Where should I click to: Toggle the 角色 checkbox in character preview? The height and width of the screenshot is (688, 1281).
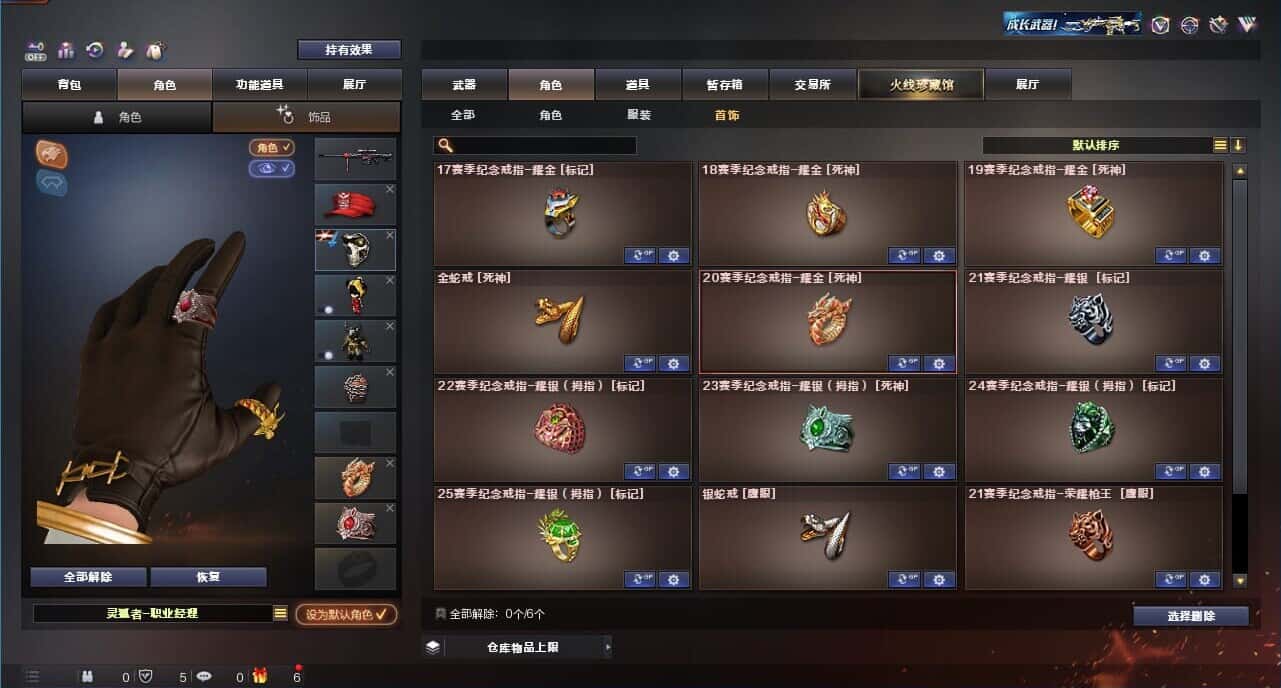tap(272, 147)
